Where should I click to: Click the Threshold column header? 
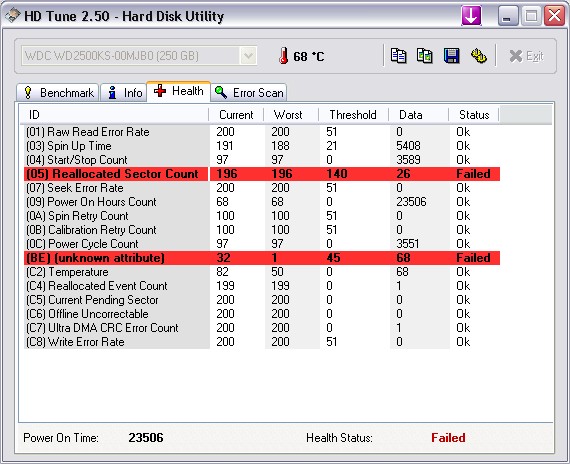pos(353,115)
